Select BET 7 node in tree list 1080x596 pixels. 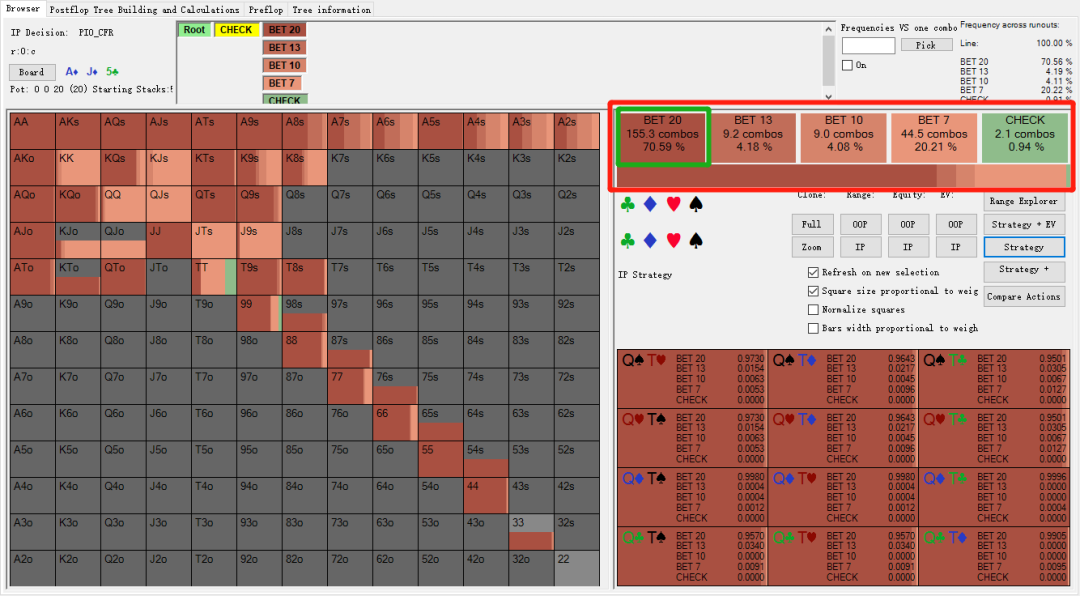(282, 83)
